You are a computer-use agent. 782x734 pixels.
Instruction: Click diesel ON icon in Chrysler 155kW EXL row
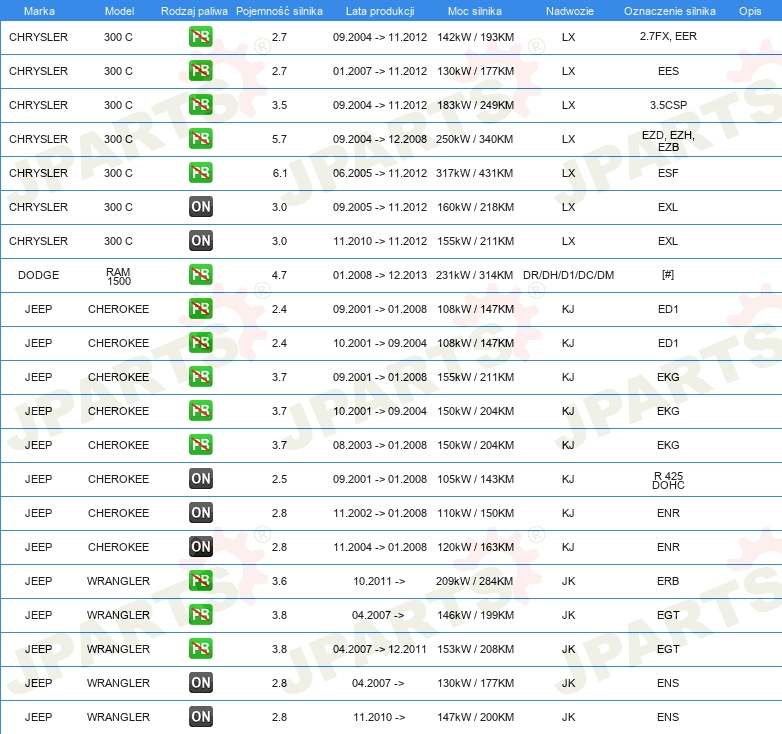[200, 241]
